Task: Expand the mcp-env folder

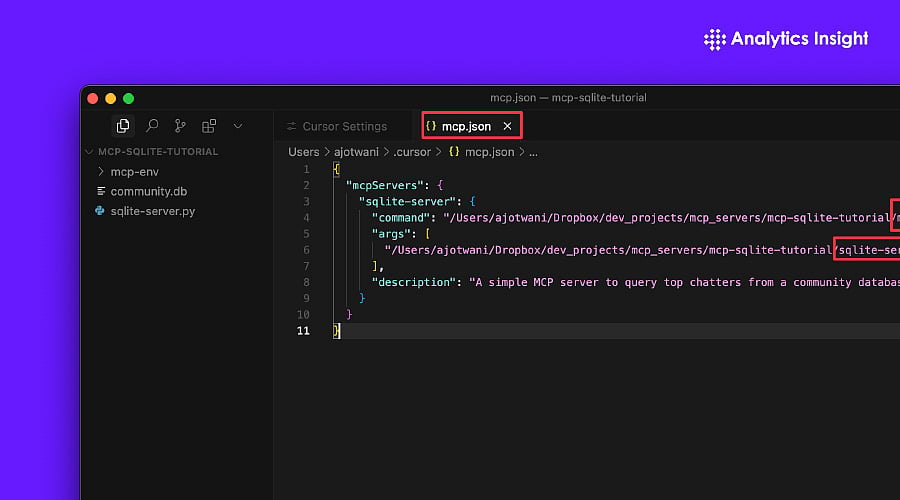Action: click(134, 172)
